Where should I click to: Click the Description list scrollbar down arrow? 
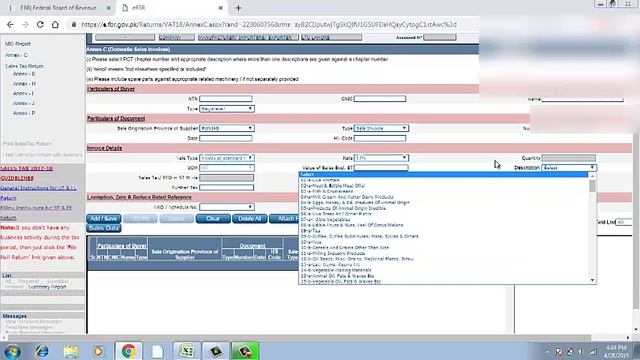click(x=592, y=280)
